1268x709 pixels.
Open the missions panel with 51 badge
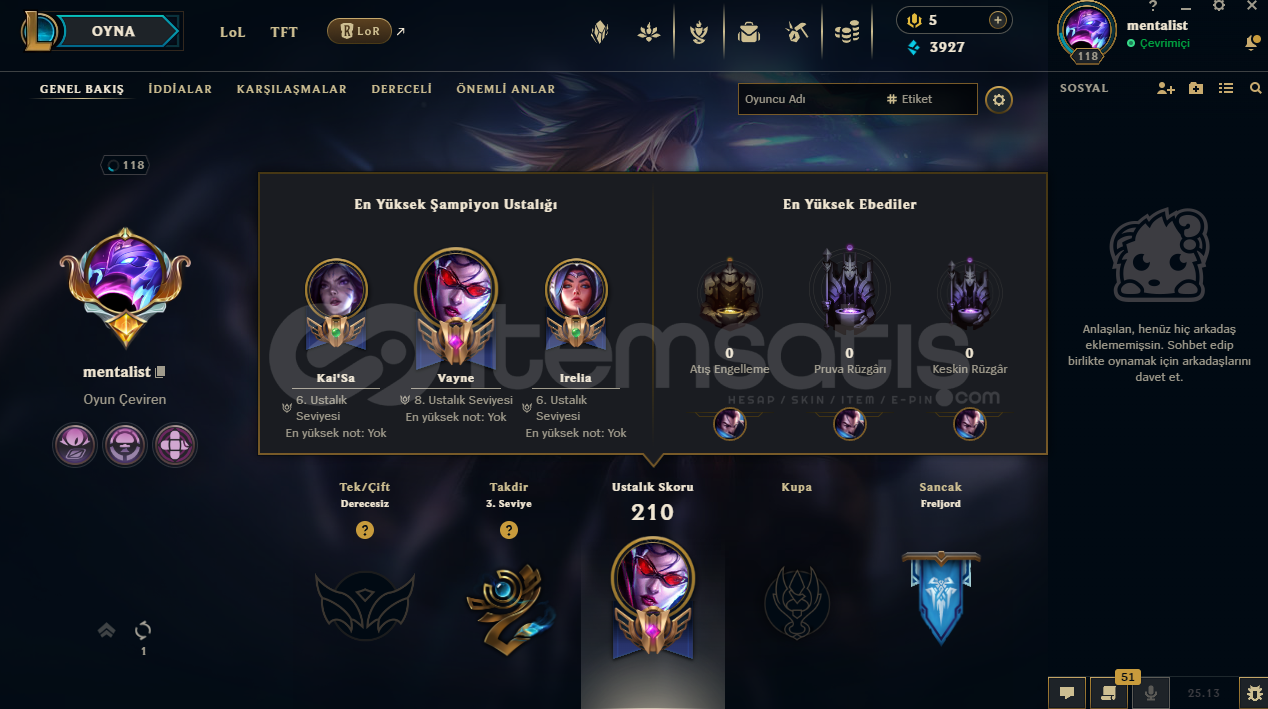[1108, 692]
